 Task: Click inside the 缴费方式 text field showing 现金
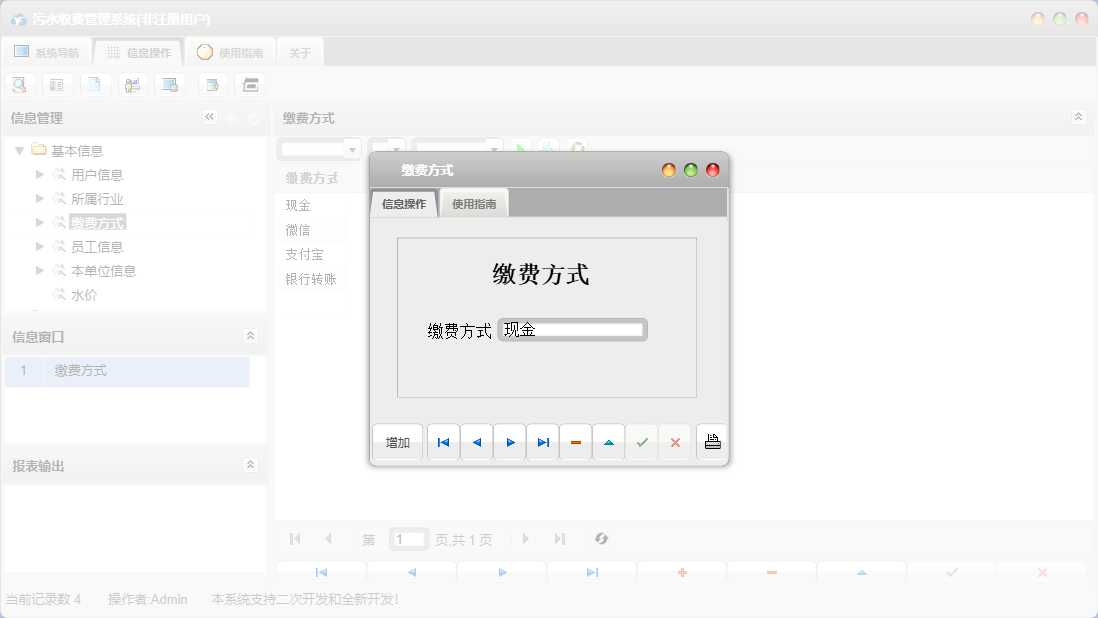click(x=572, y=329)
